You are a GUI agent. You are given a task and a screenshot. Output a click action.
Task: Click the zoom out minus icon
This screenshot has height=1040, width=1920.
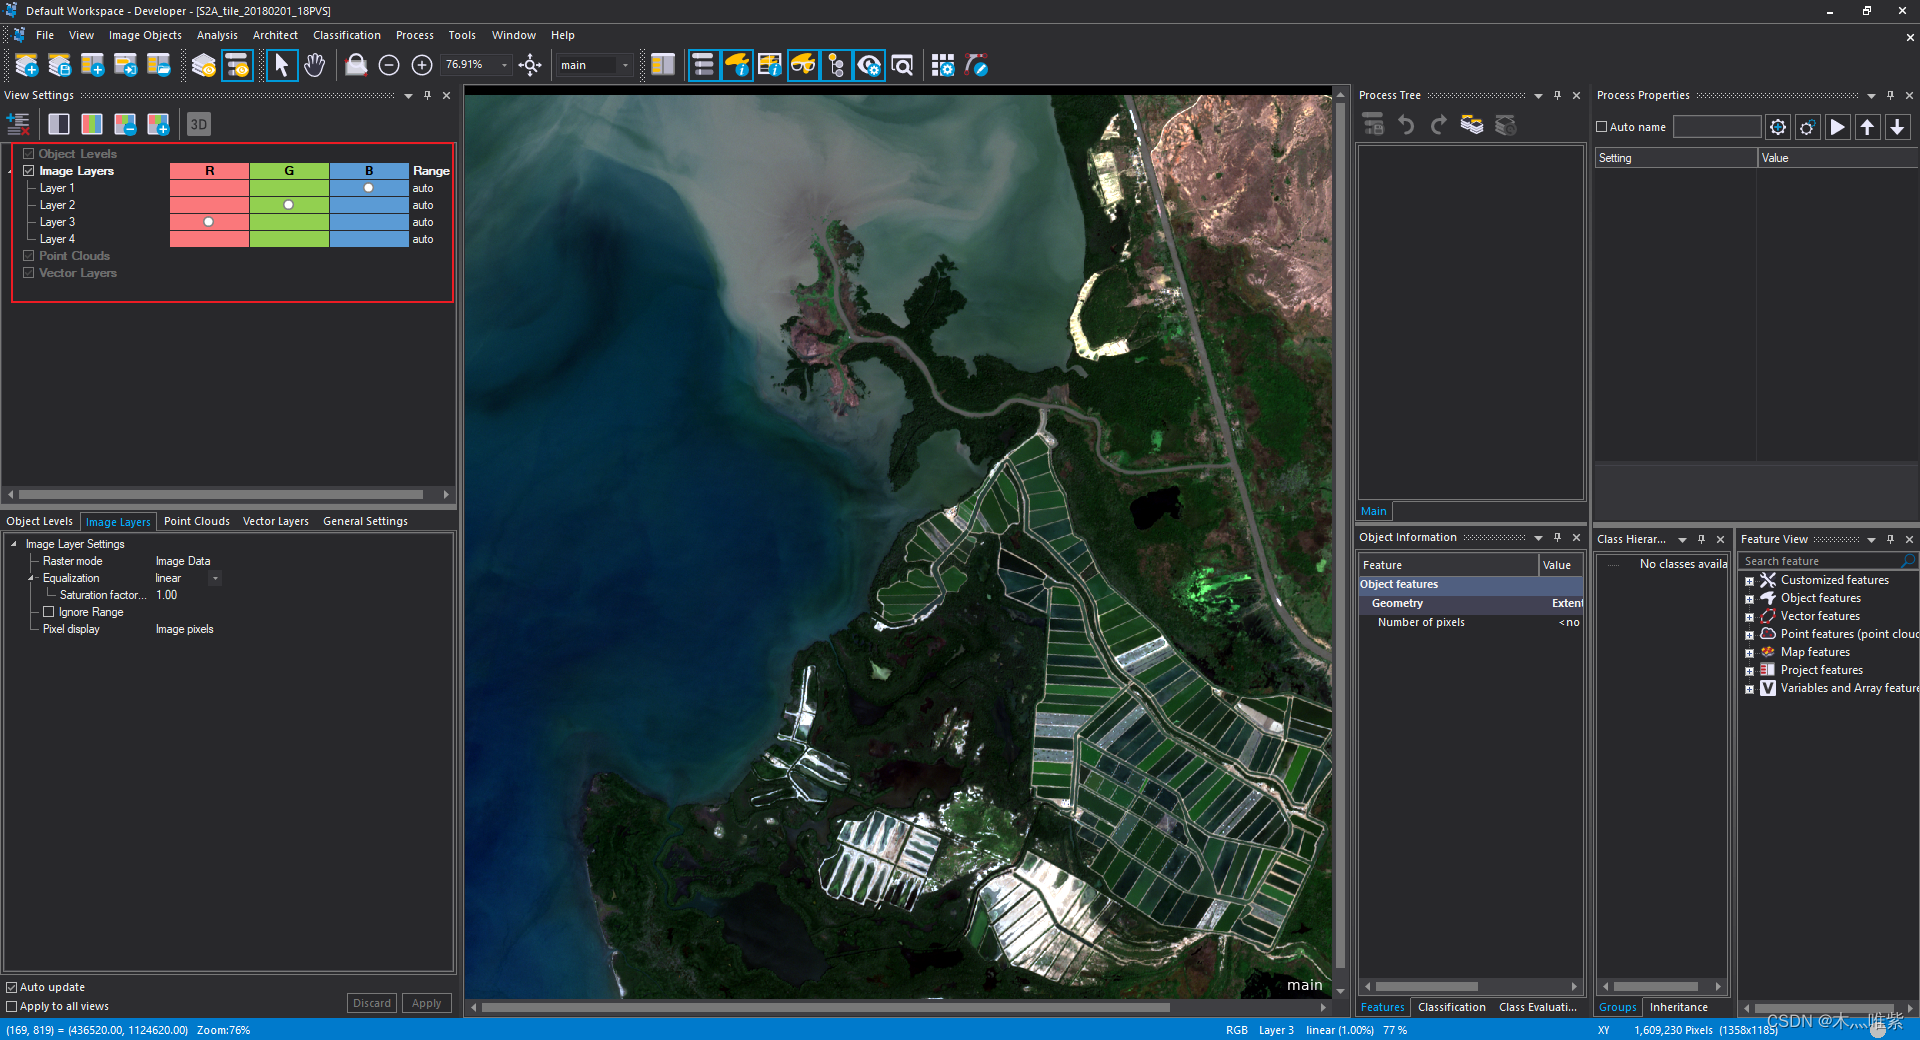coord(389,66)
